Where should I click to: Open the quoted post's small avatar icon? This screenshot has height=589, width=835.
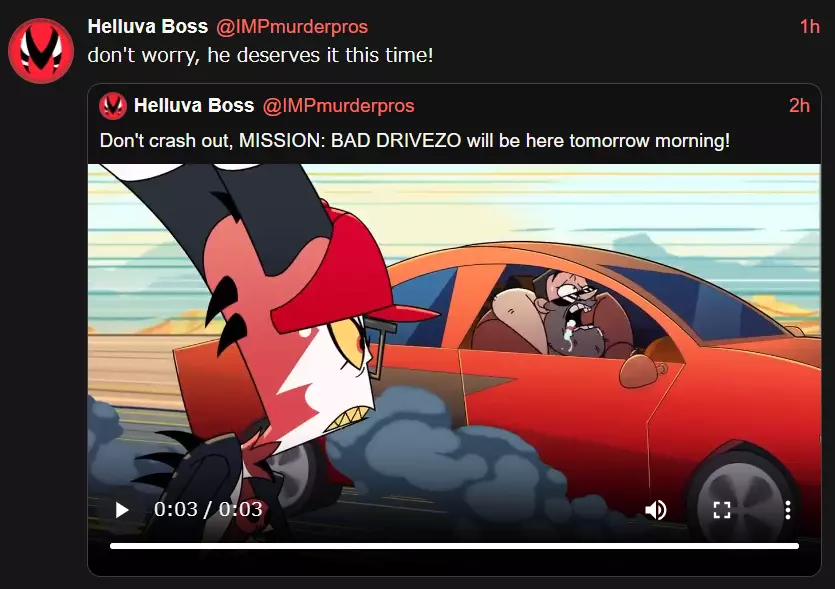113,105
